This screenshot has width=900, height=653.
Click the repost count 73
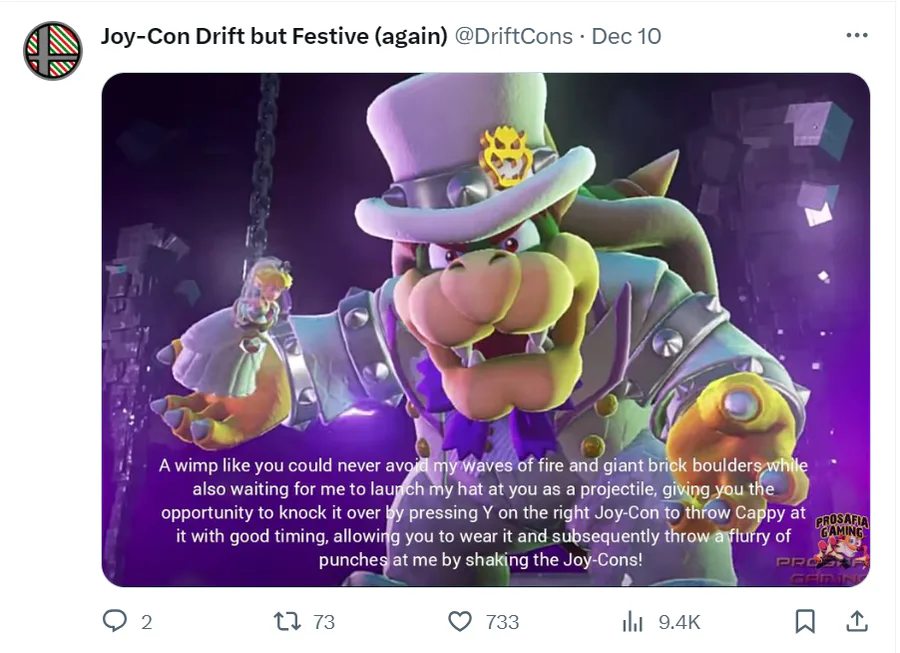pos(324,622)
